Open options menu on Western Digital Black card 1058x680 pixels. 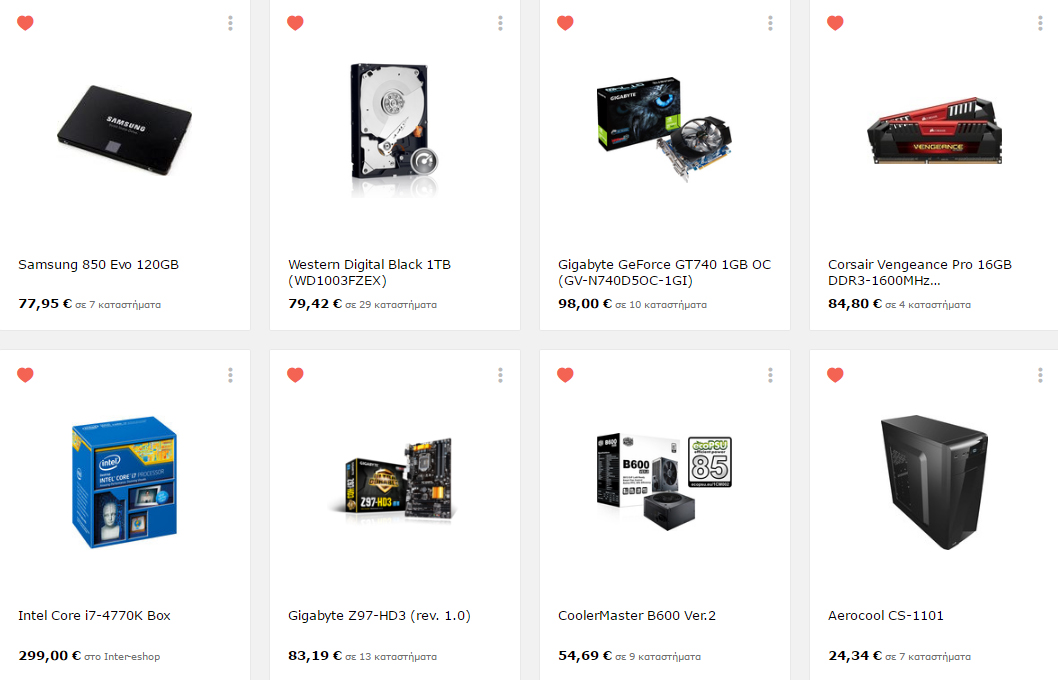500,24
